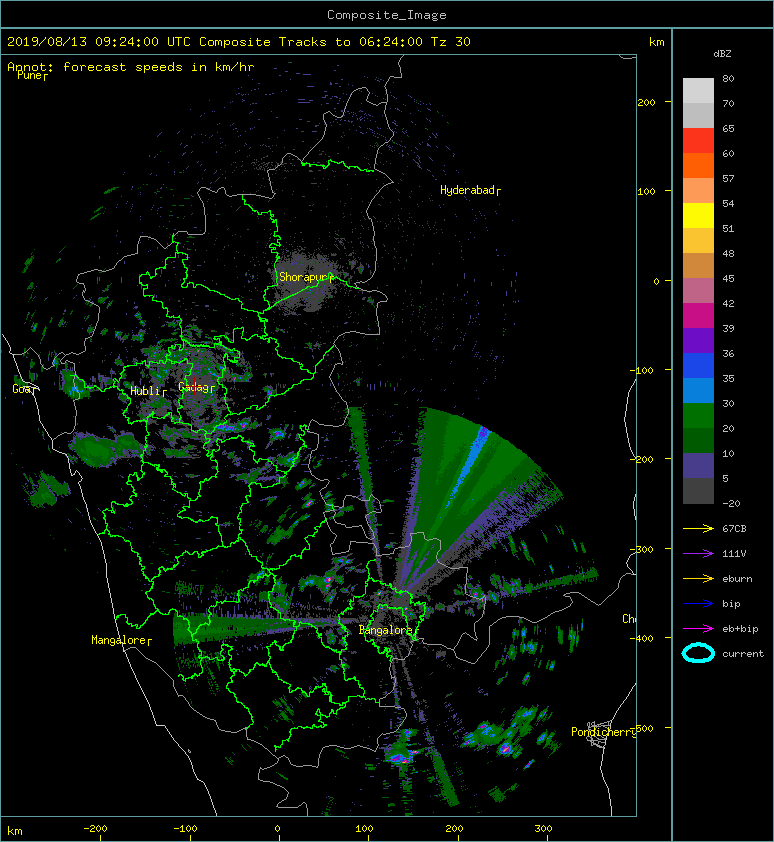Pick the slate purple 10 dBZ swatch
Viewport: 774px width, 842px height.
(x=698, y=466)
